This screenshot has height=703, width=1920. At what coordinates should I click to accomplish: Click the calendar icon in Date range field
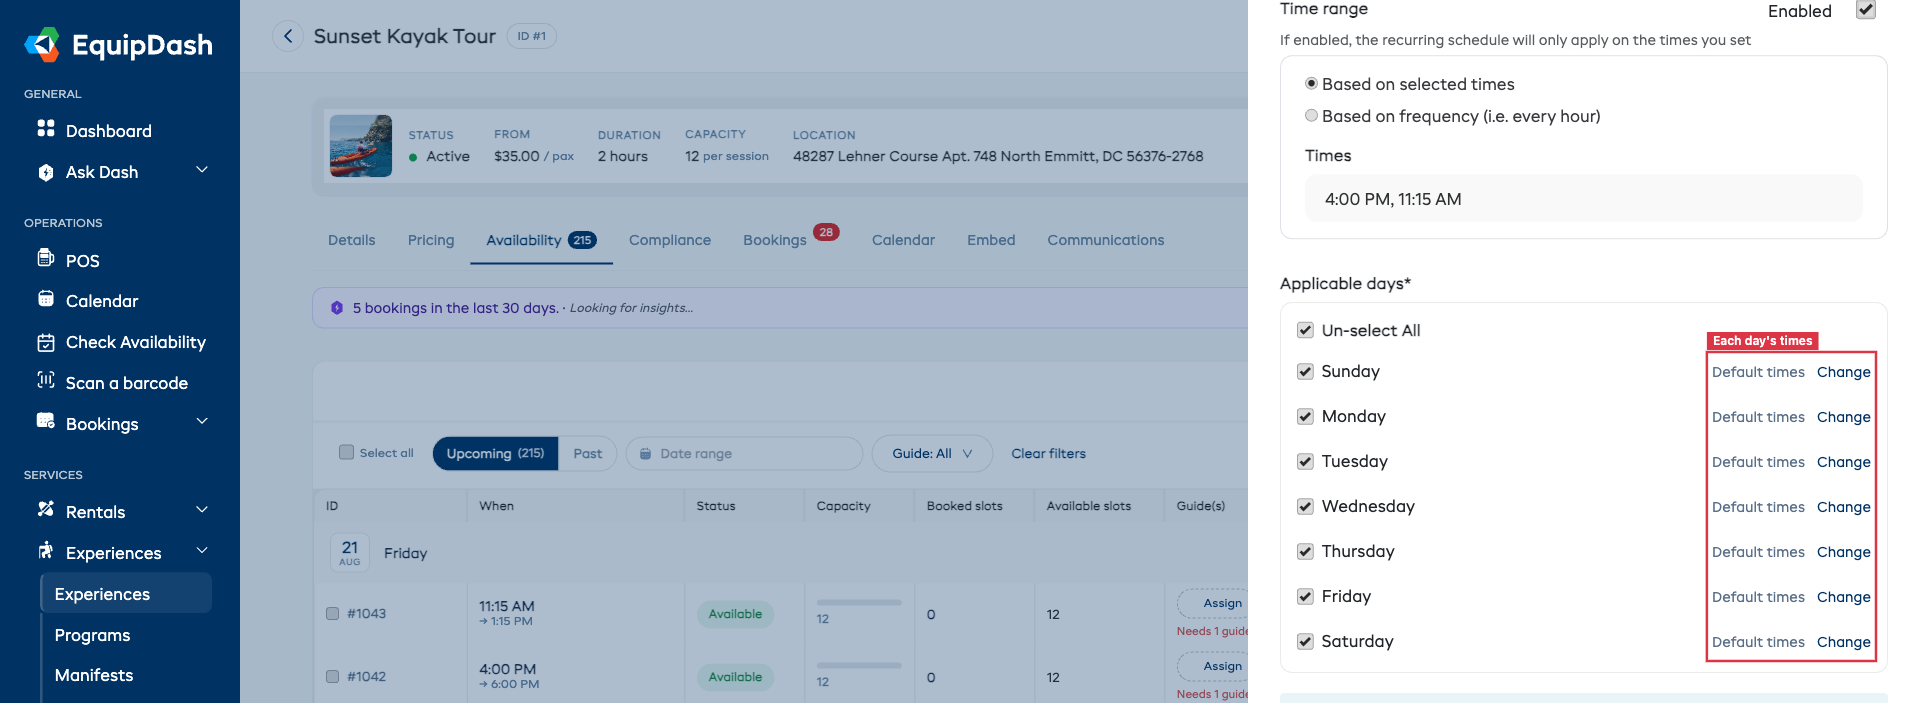click(x=646, y=453)
